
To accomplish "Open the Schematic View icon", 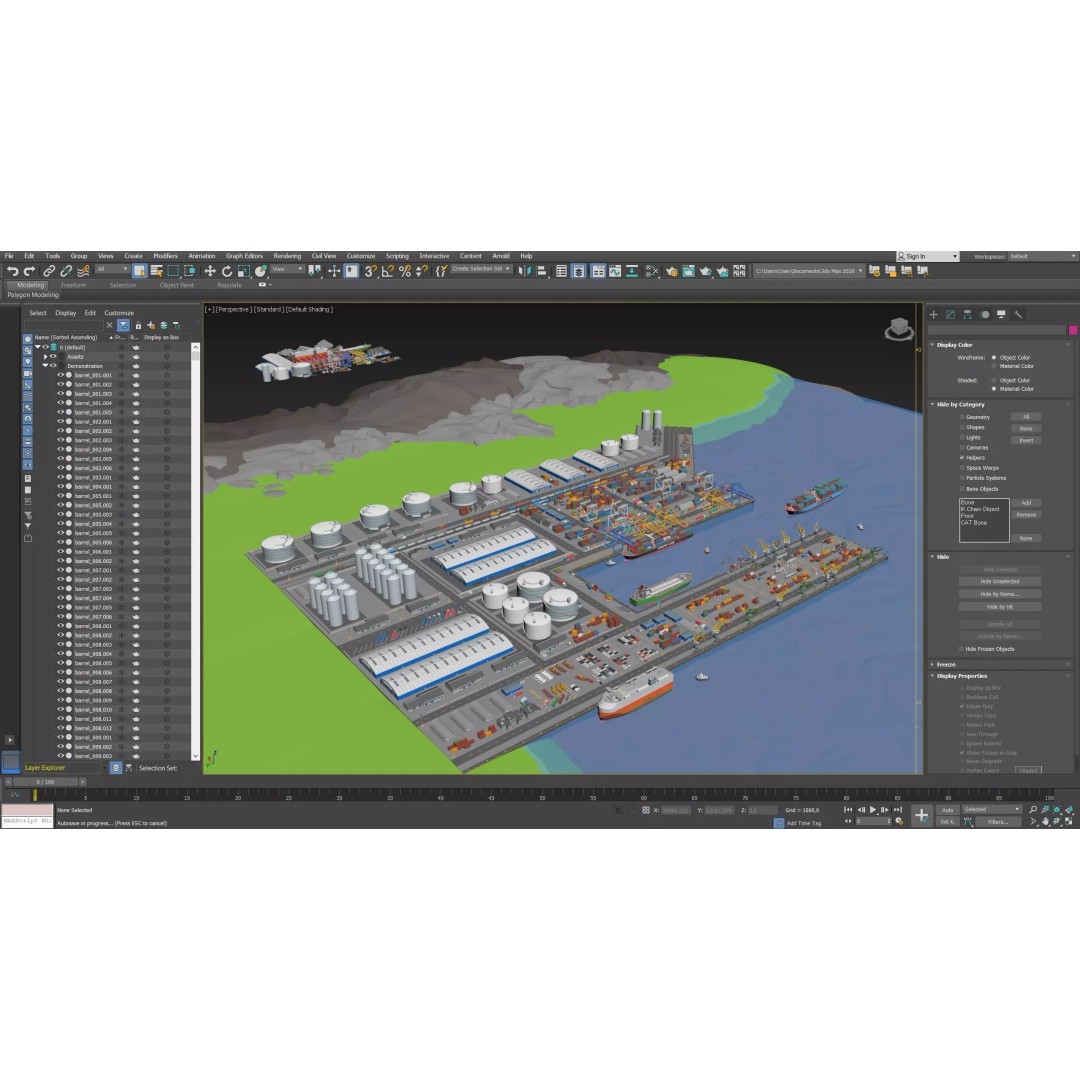I will (632, 271).
